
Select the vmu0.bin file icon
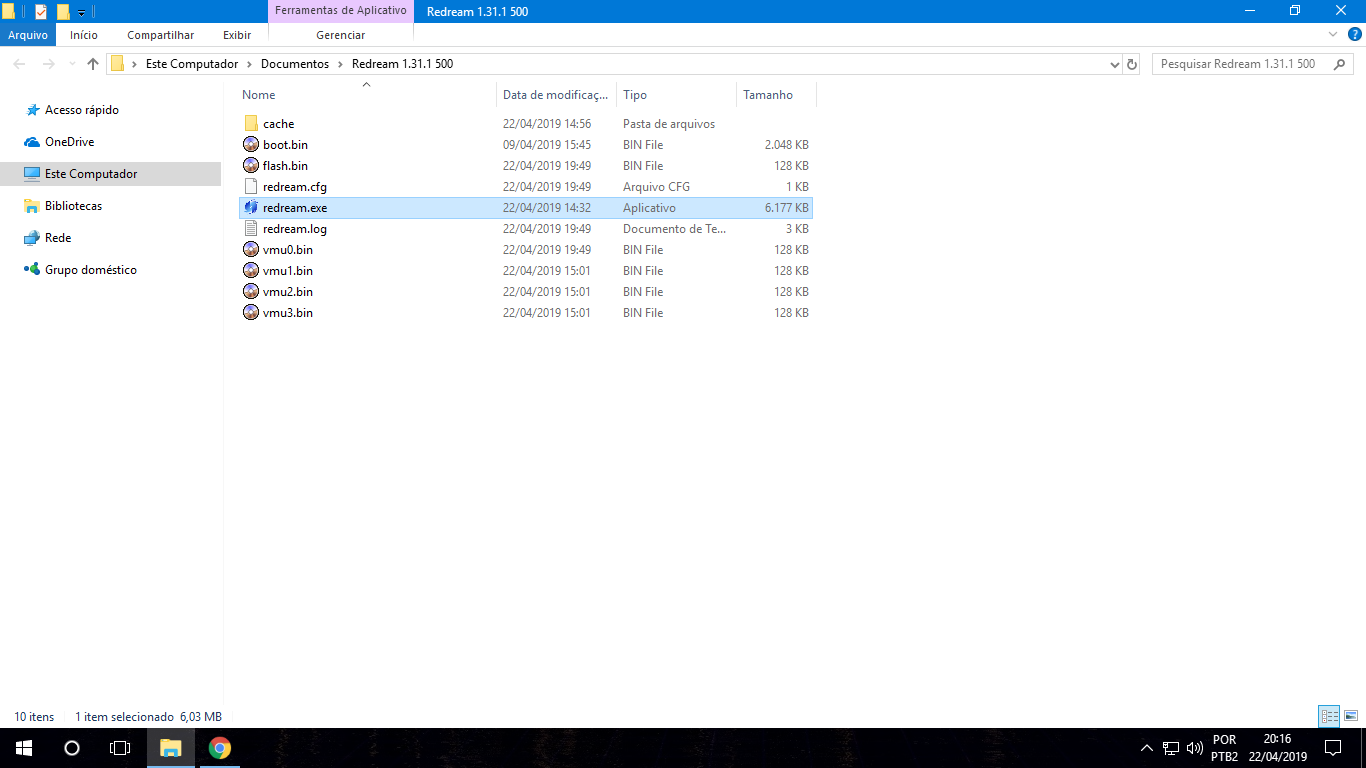(251, 250)
